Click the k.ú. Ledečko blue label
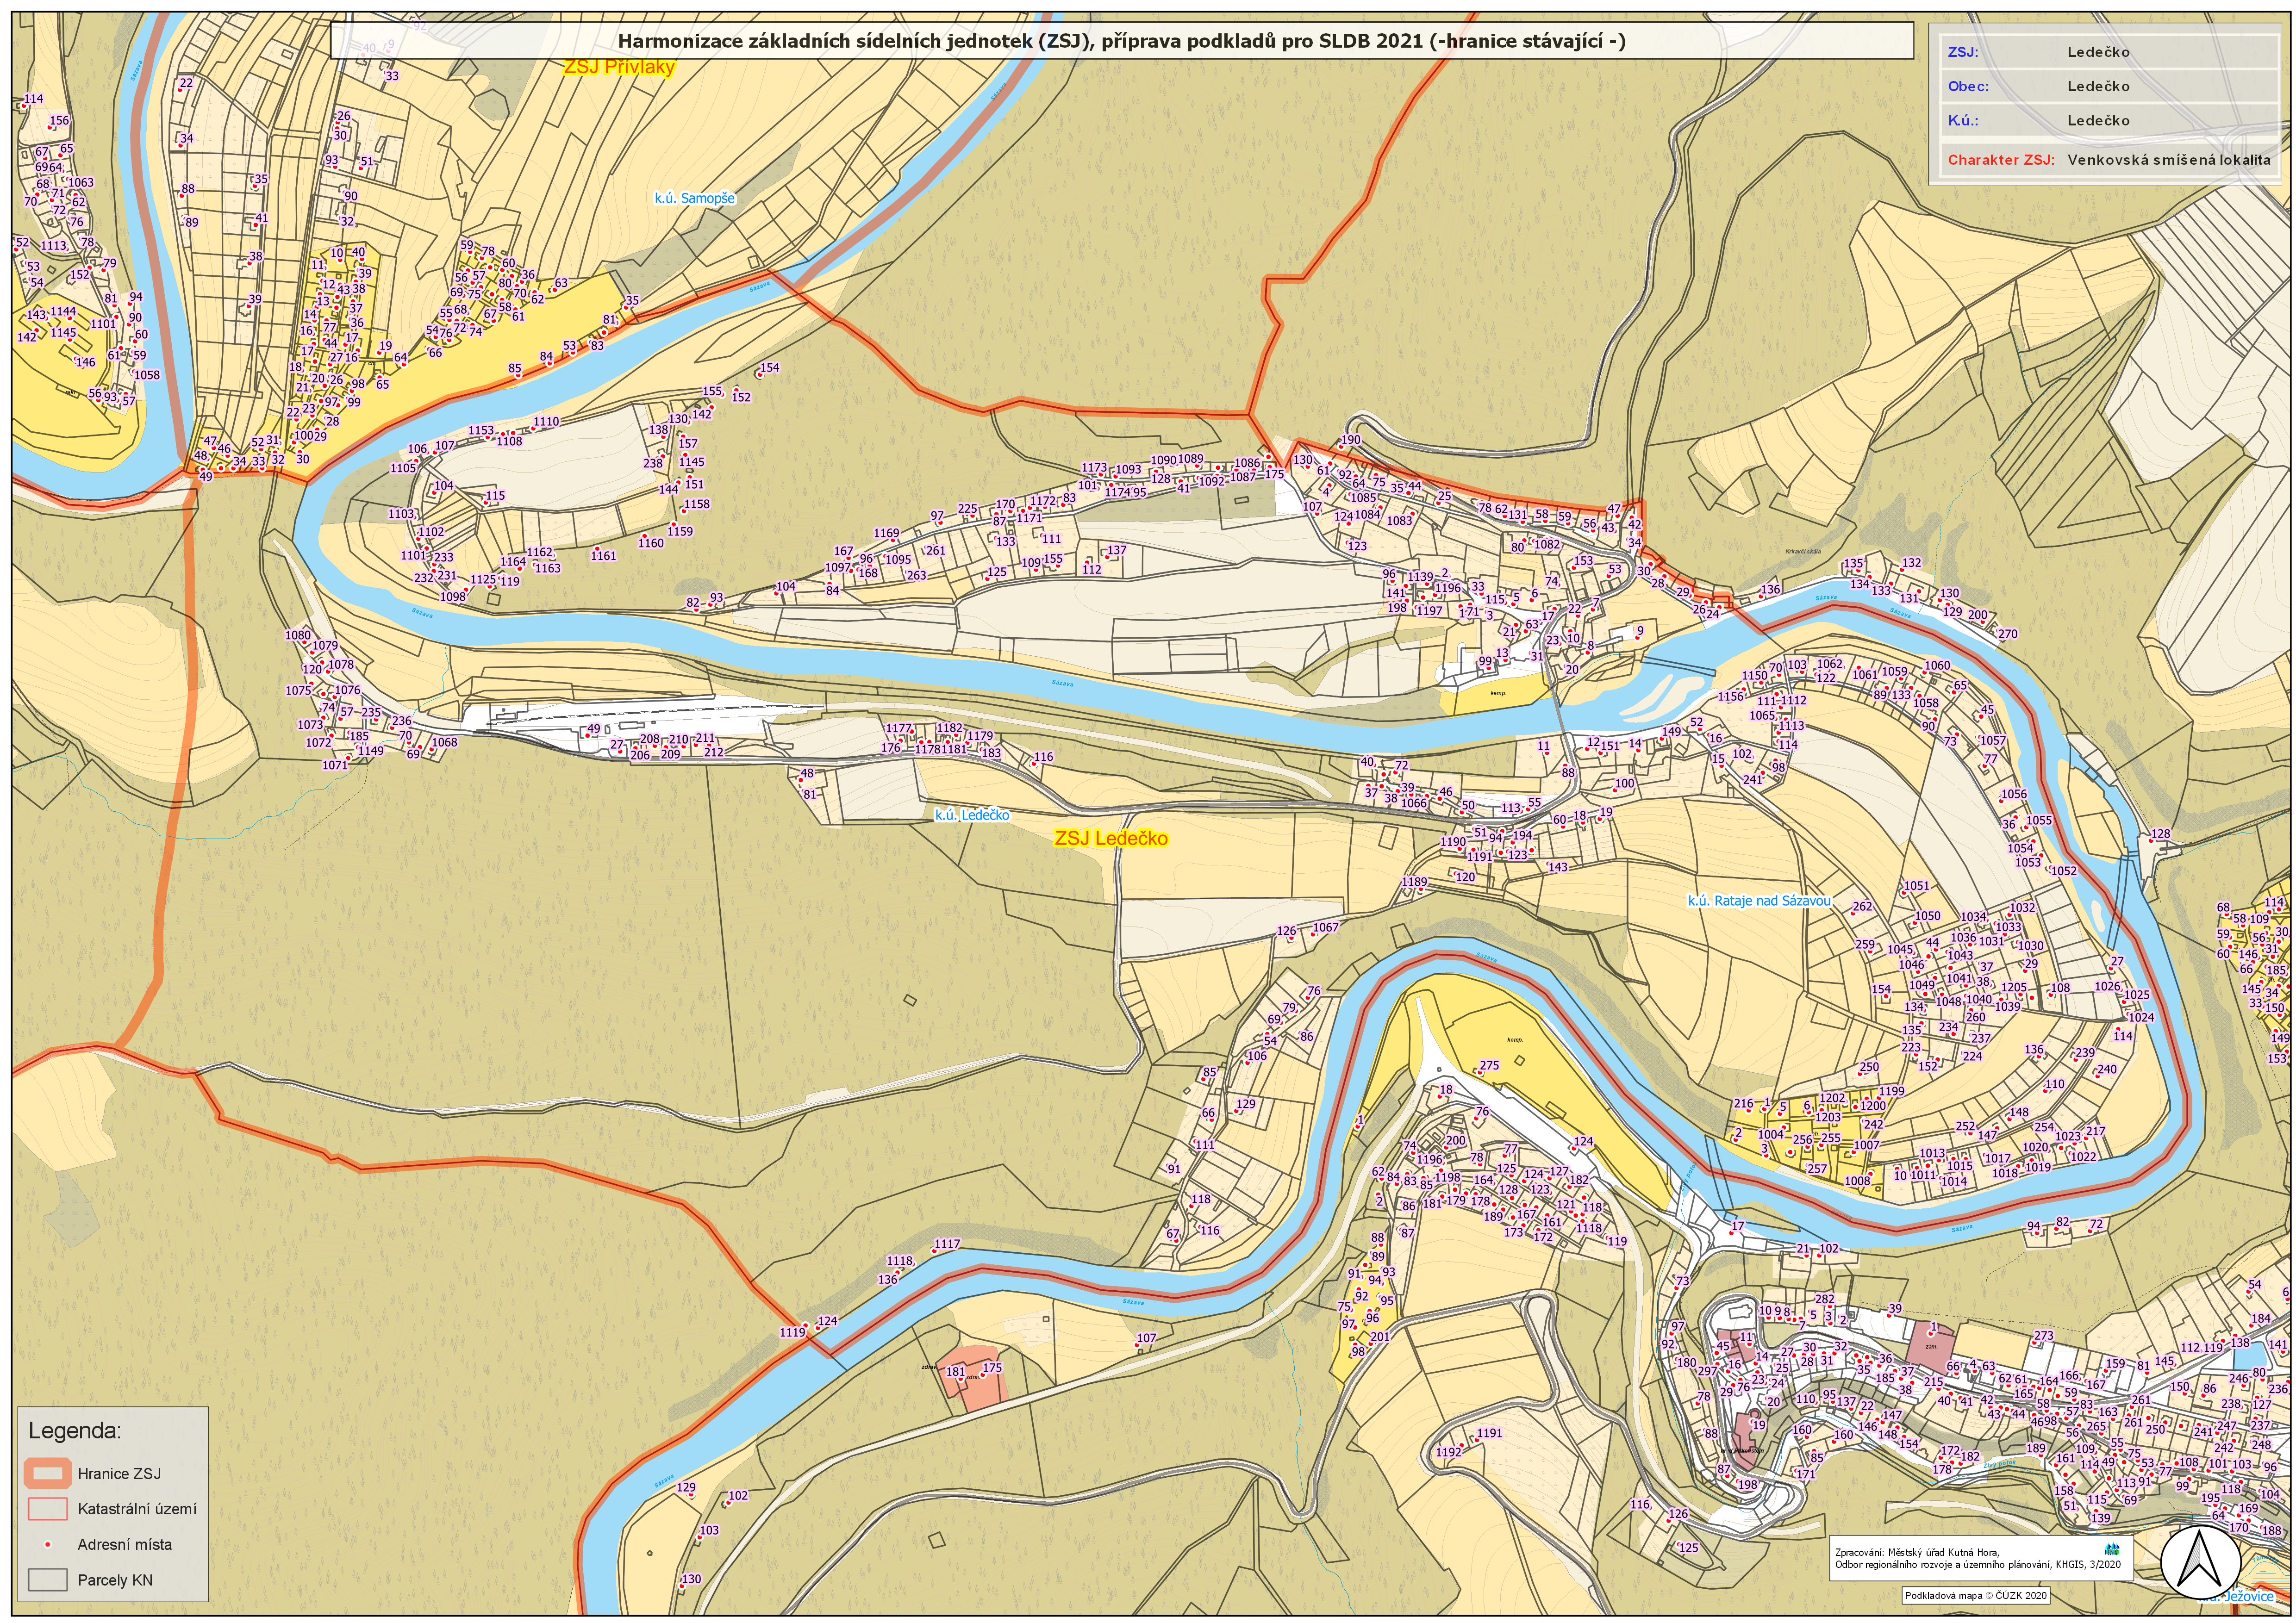 [x=972, y=815]
